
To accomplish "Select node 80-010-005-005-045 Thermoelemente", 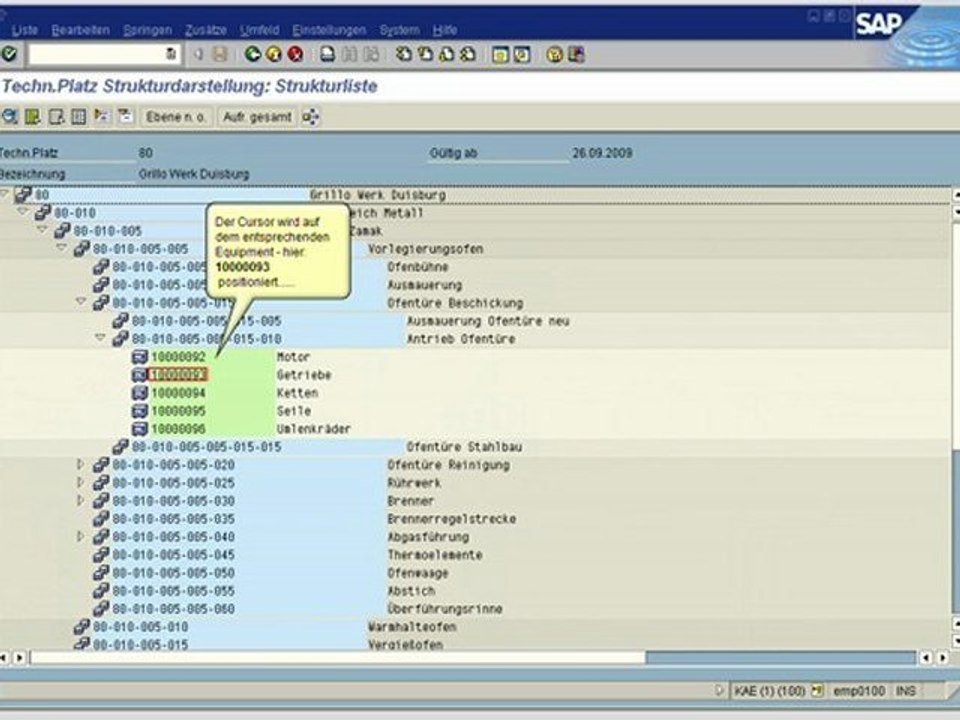I will 173,555.
